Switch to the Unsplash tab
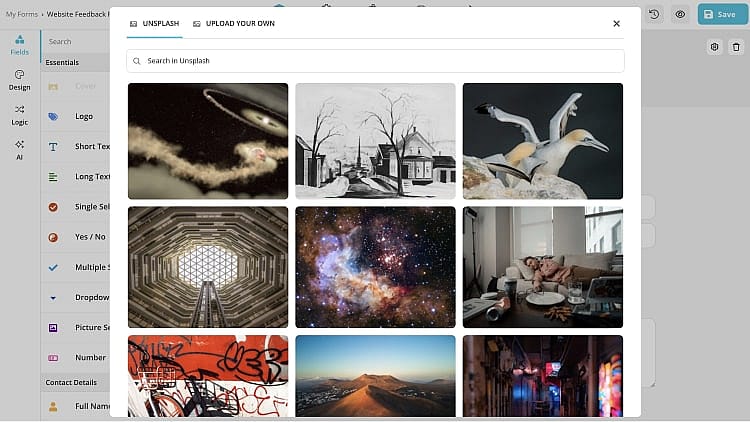This screenshot has height=422, width=750. (154, 23)
